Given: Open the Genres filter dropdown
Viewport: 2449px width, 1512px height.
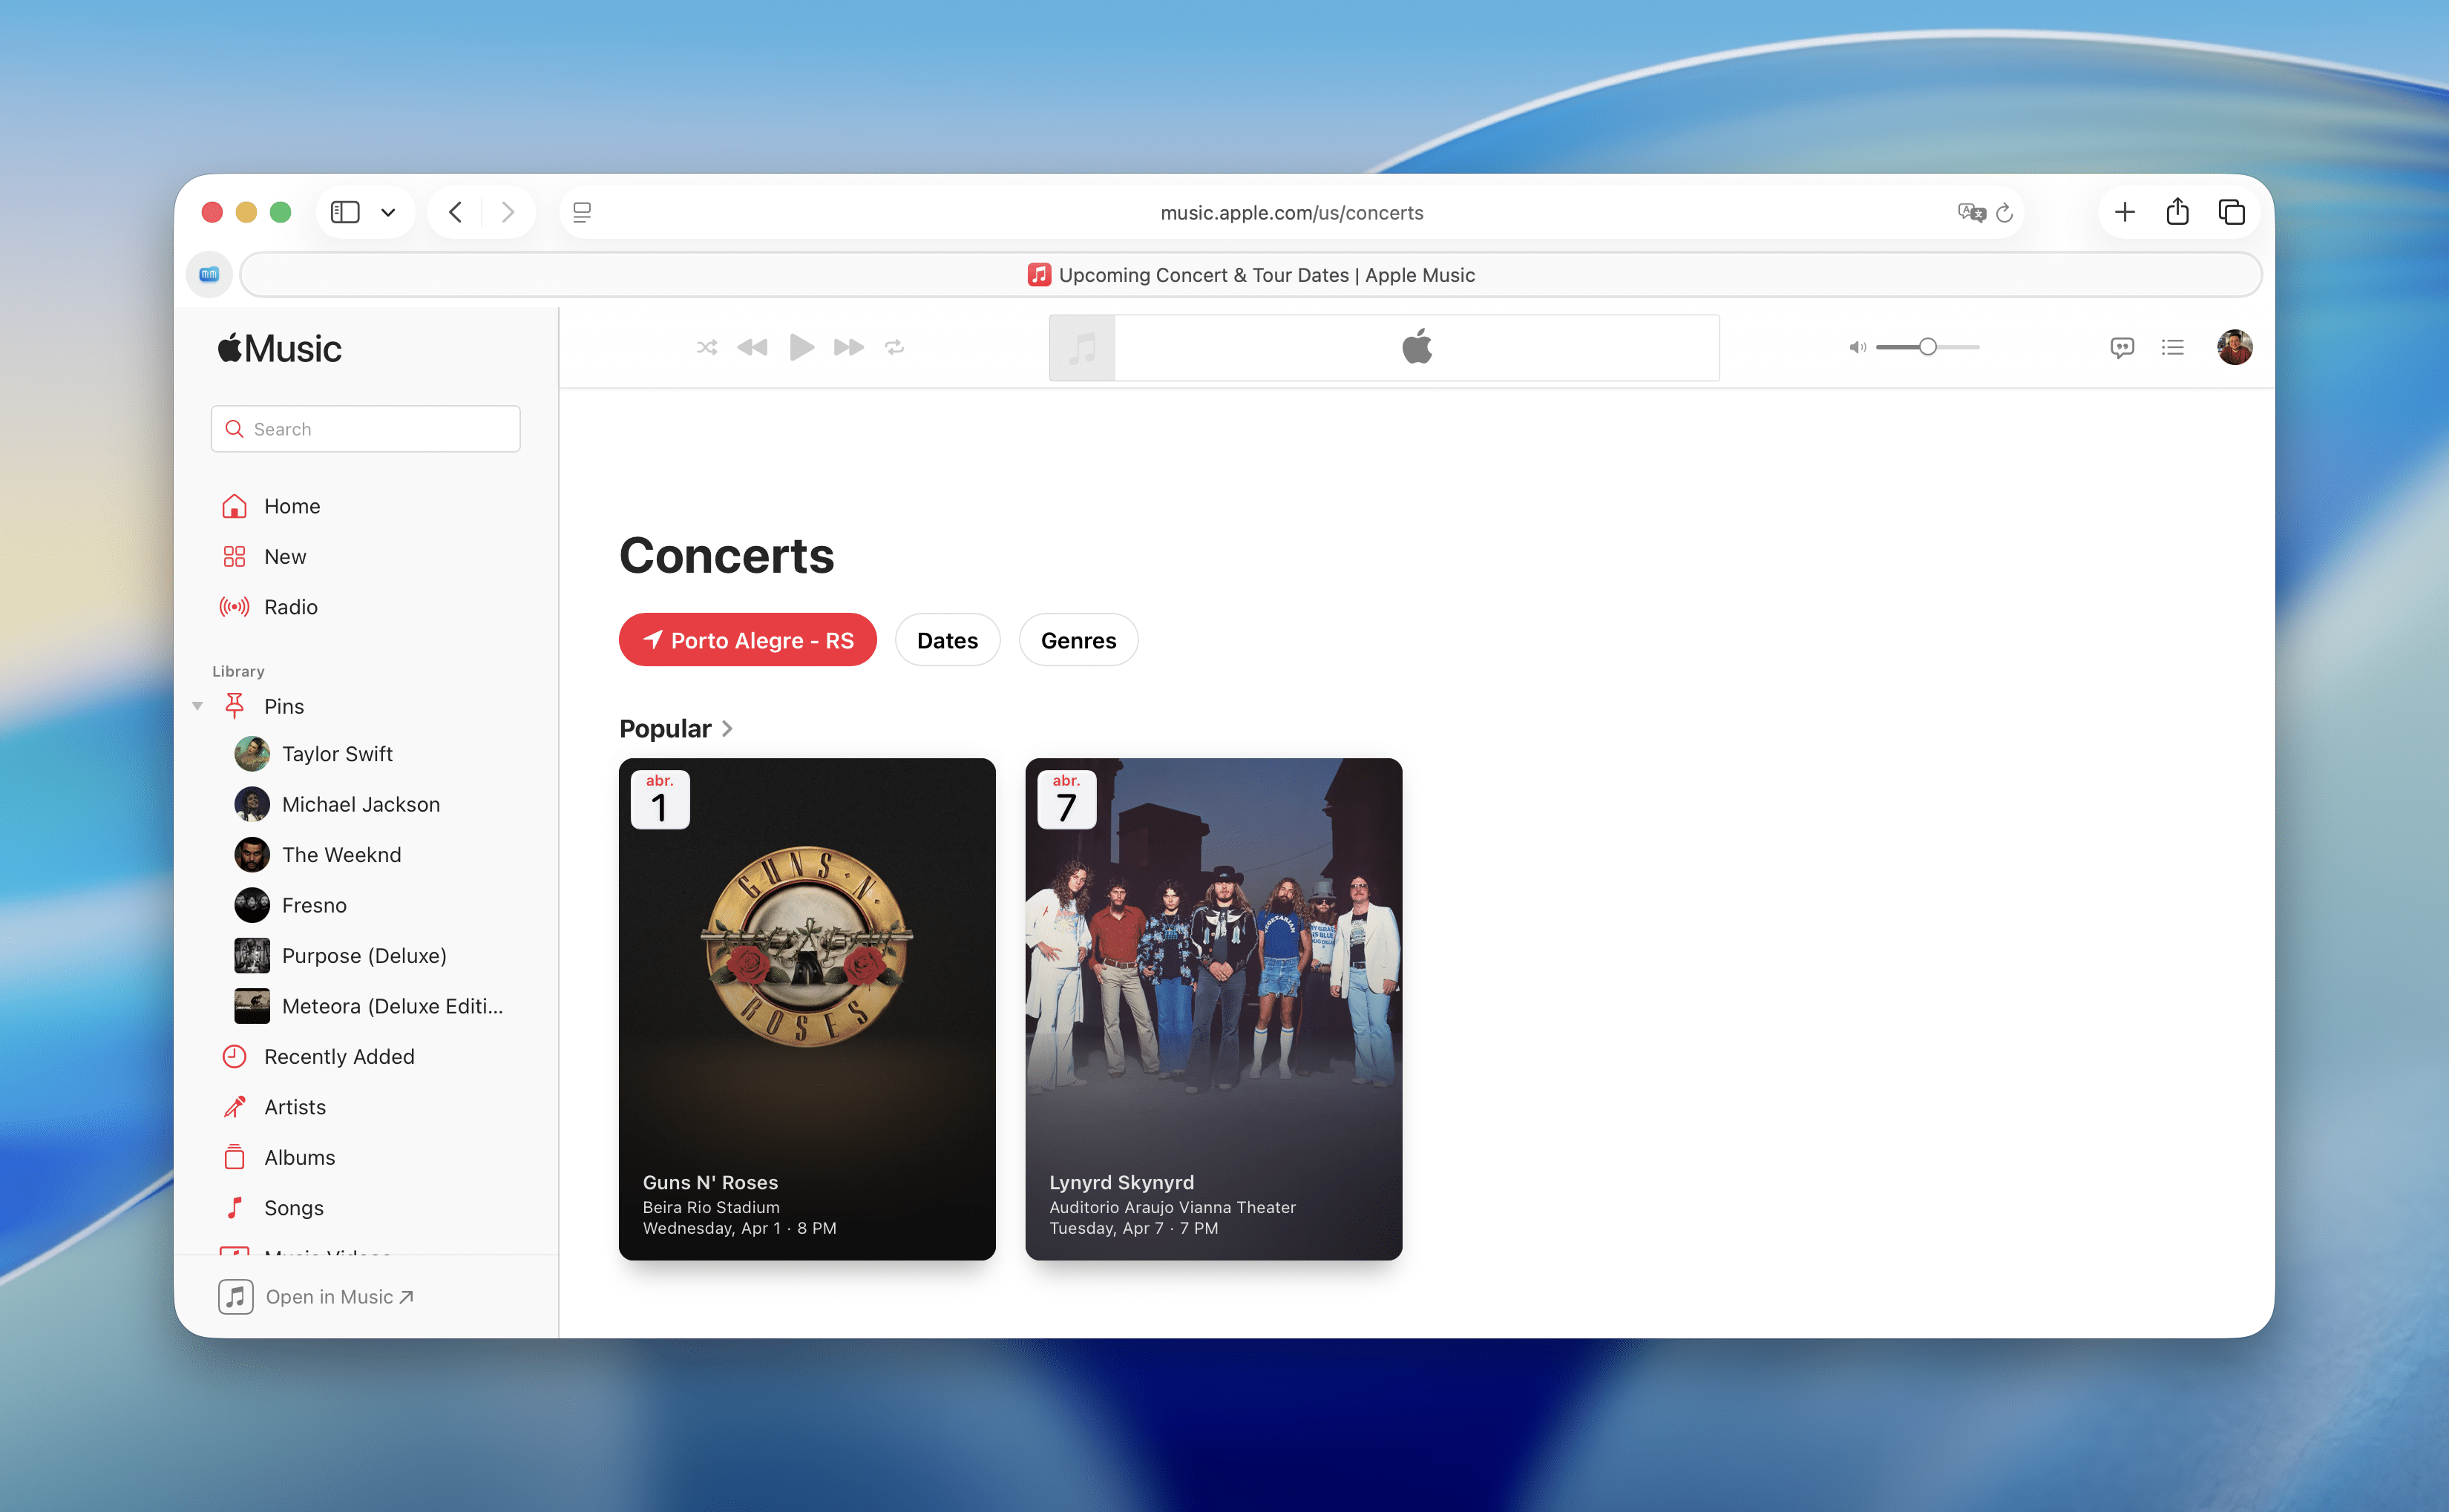Looking at the screenshot, I should pyautogui.click(x=1077, y=640).
